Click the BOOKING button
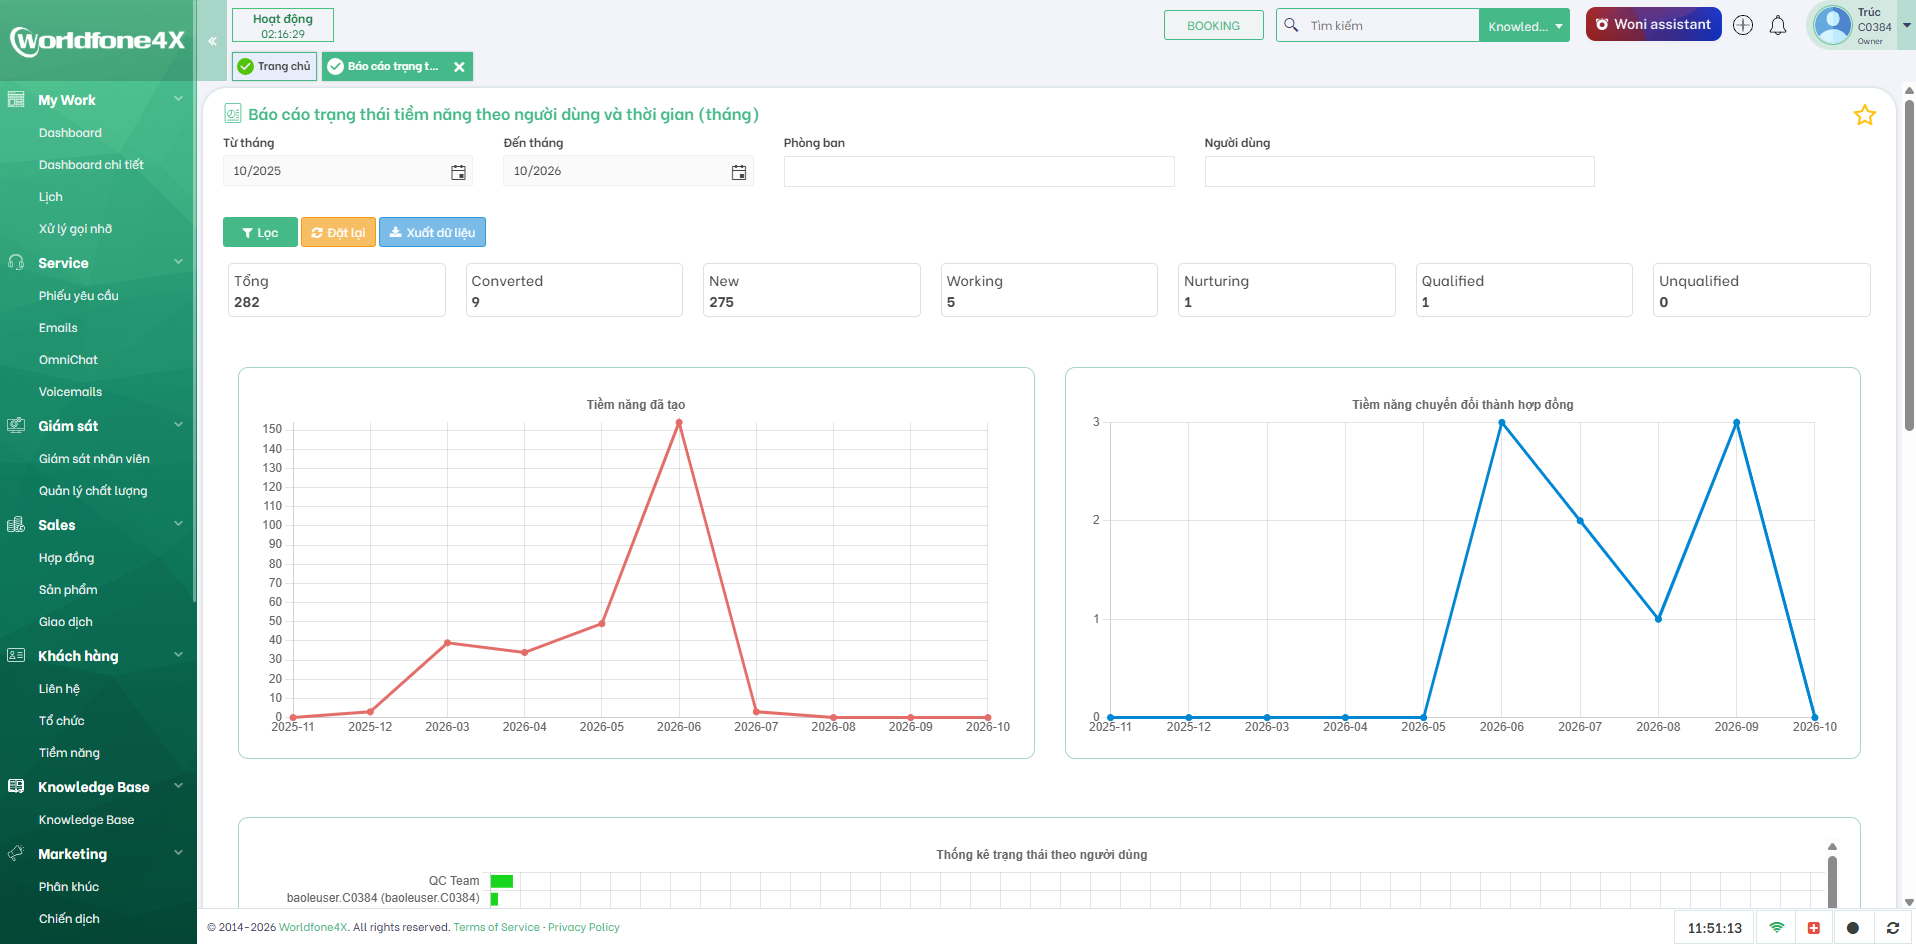This screenshot has width=1916, height=944. (x=1213, y=25)
